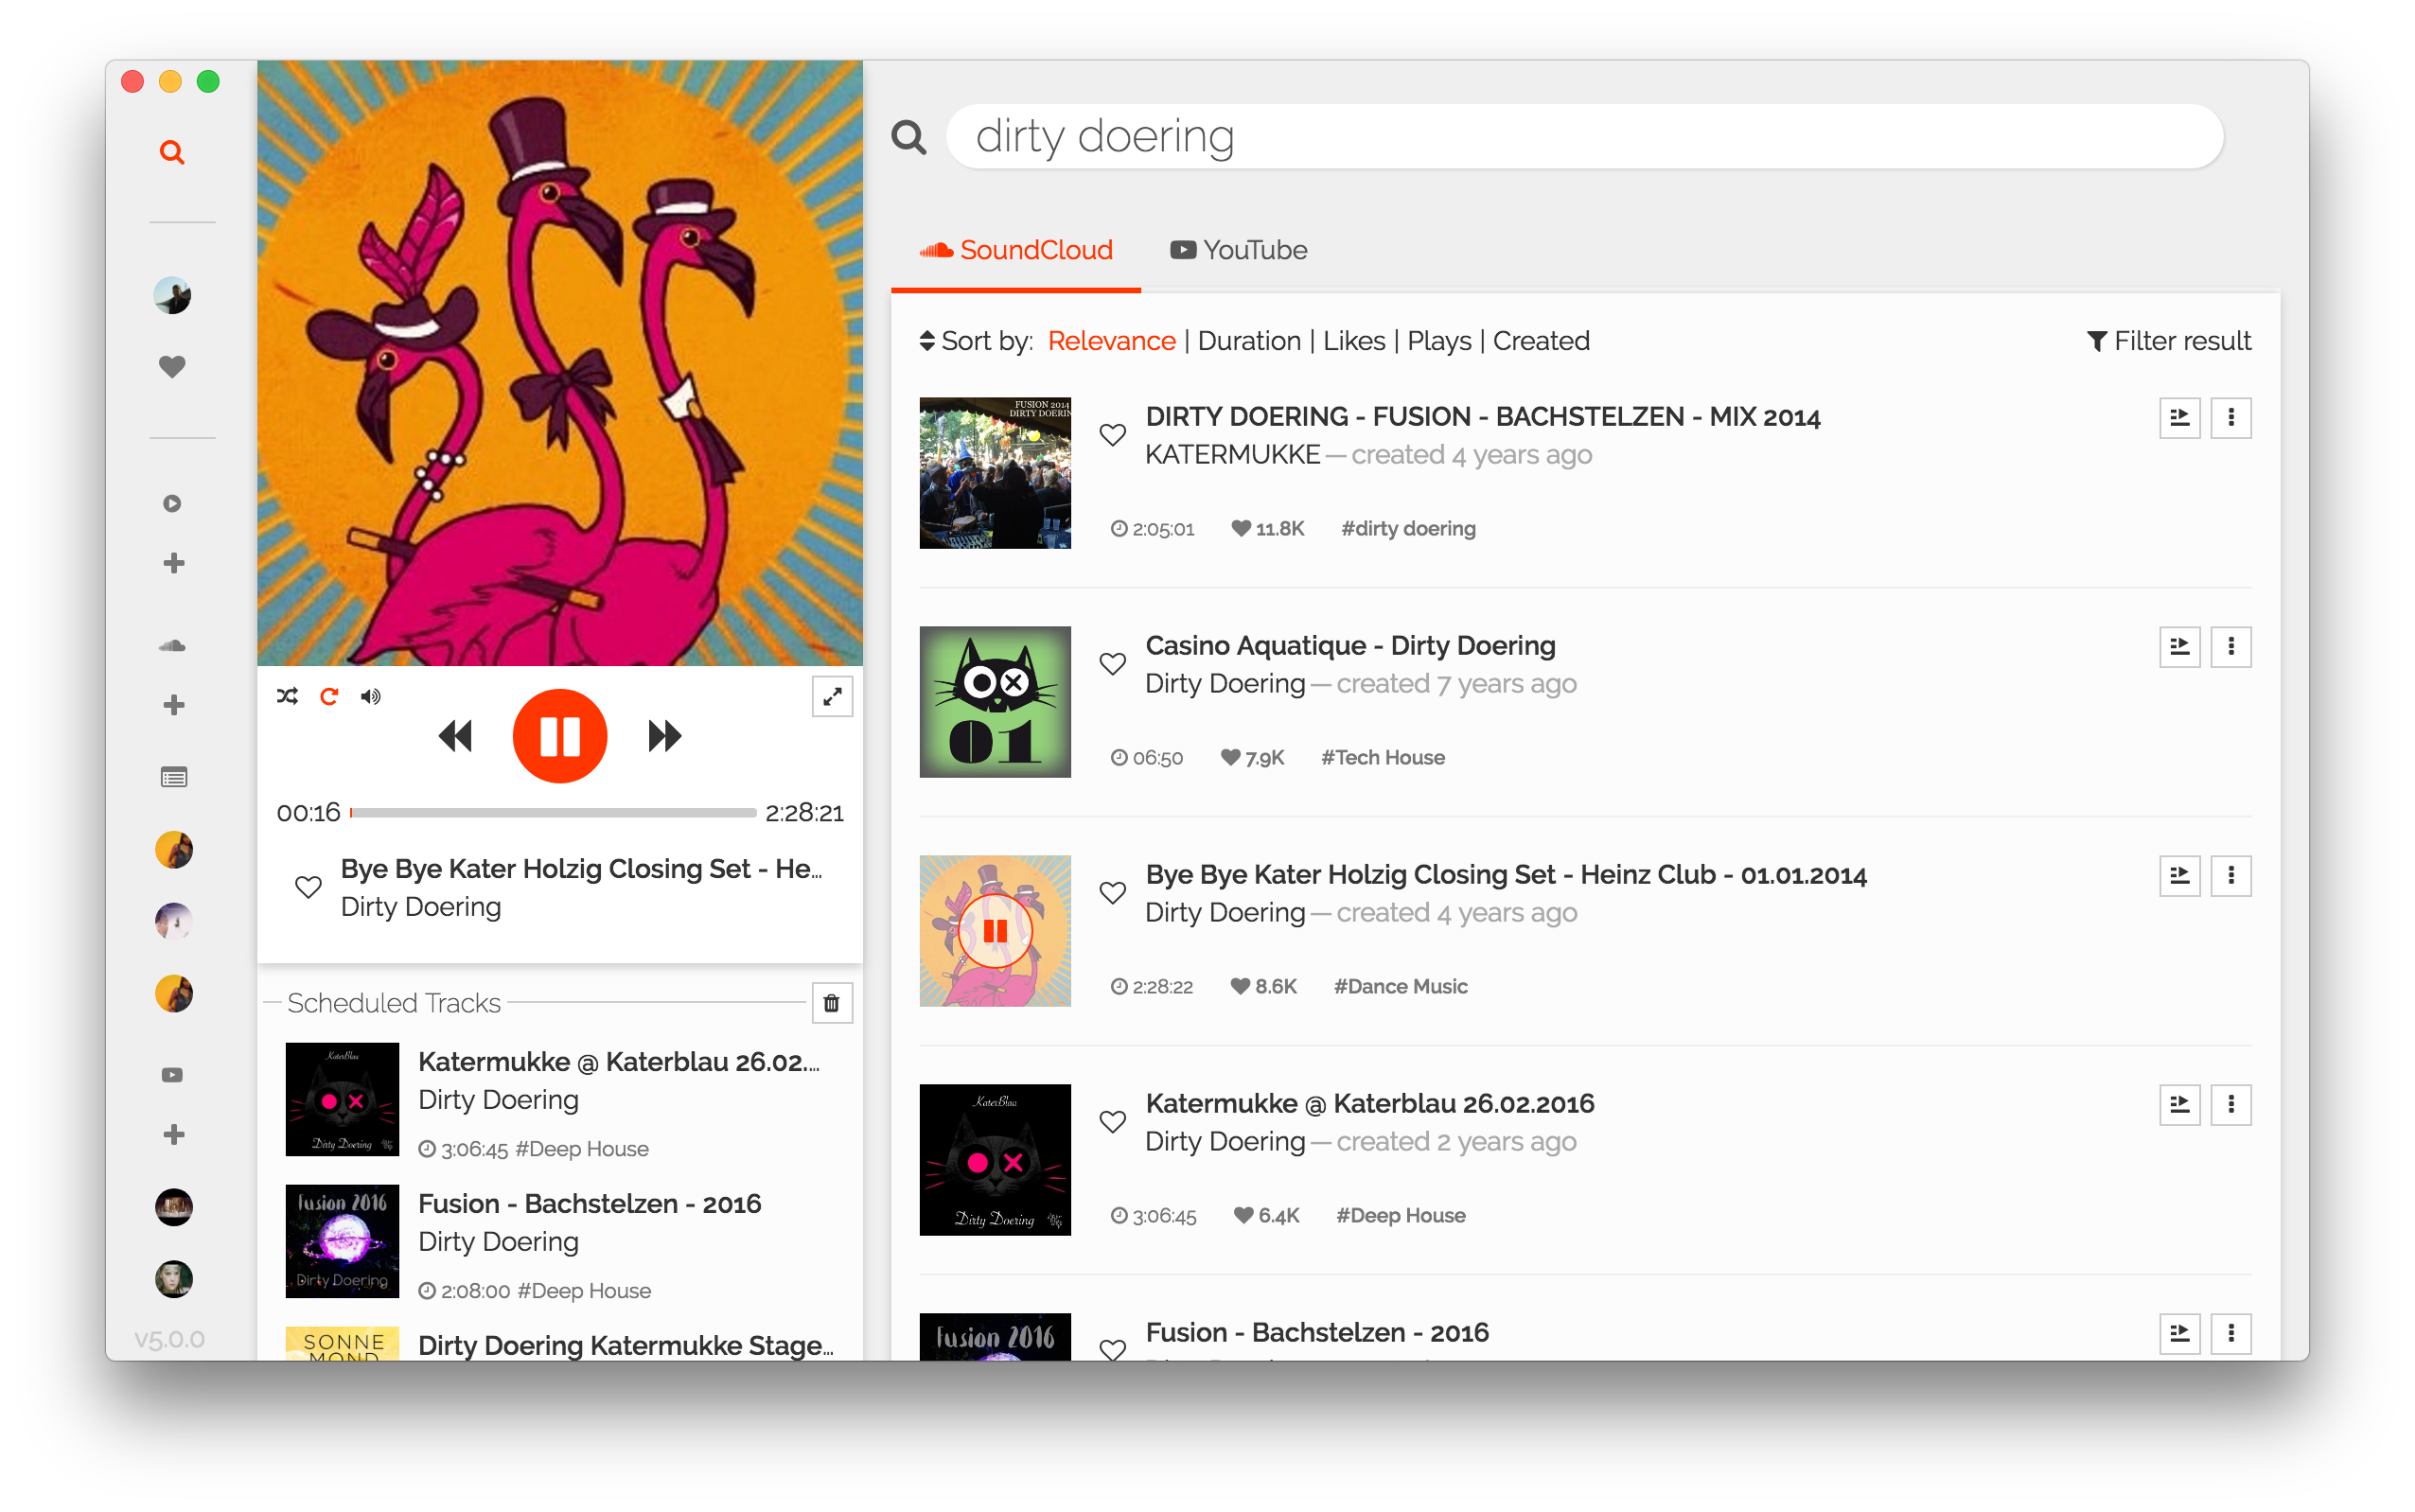Image resolution: width=2415 pixels, height=1512 pixels.
Task: Filter by #Dance Music tag
Action: coord(1400,986)
